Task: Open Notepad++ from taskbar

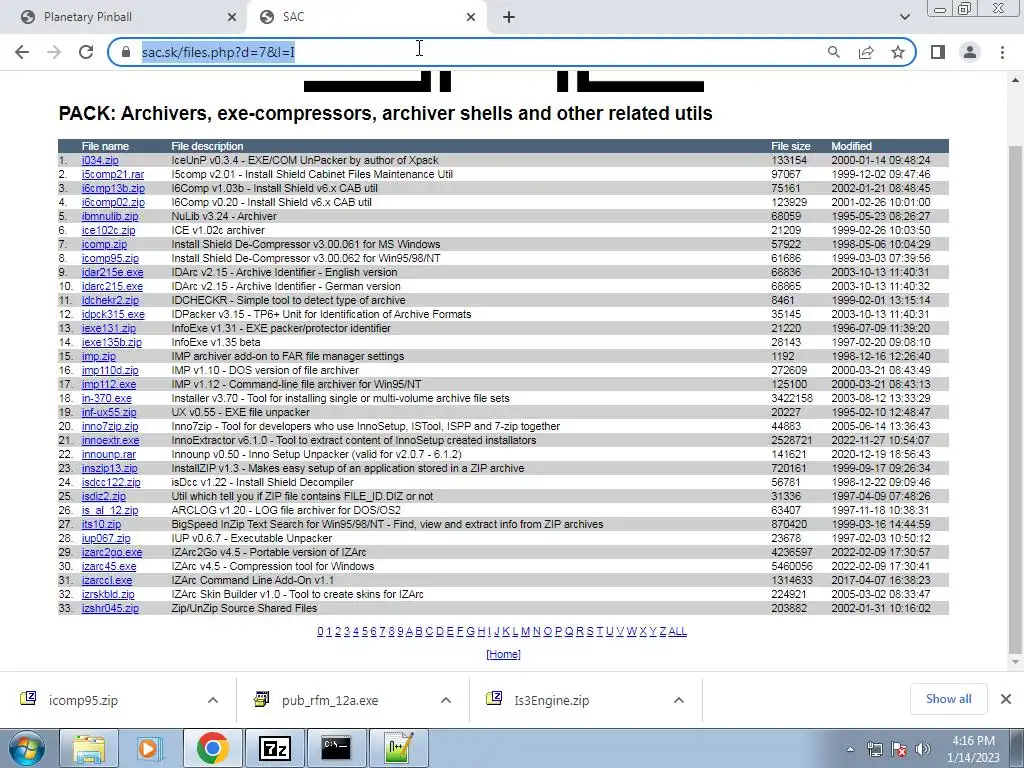Action: (398, 748)
